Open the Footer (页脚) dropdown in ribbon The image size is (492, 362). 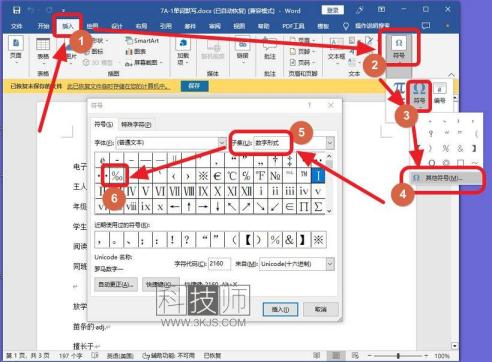pos(303,51)
